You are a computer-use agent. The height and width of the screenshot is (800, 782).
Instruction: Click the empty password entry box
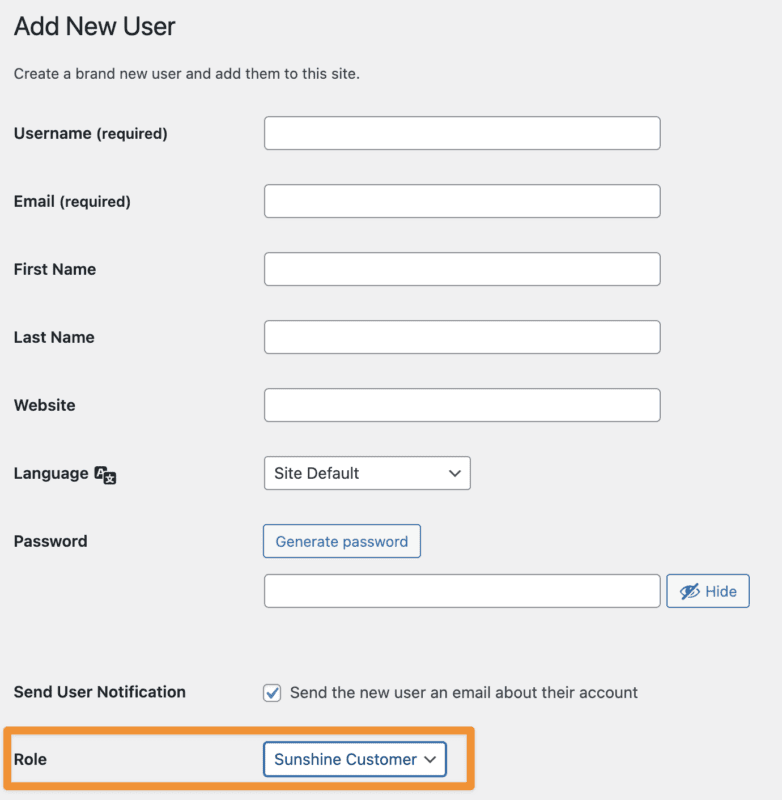coord(461,591)
